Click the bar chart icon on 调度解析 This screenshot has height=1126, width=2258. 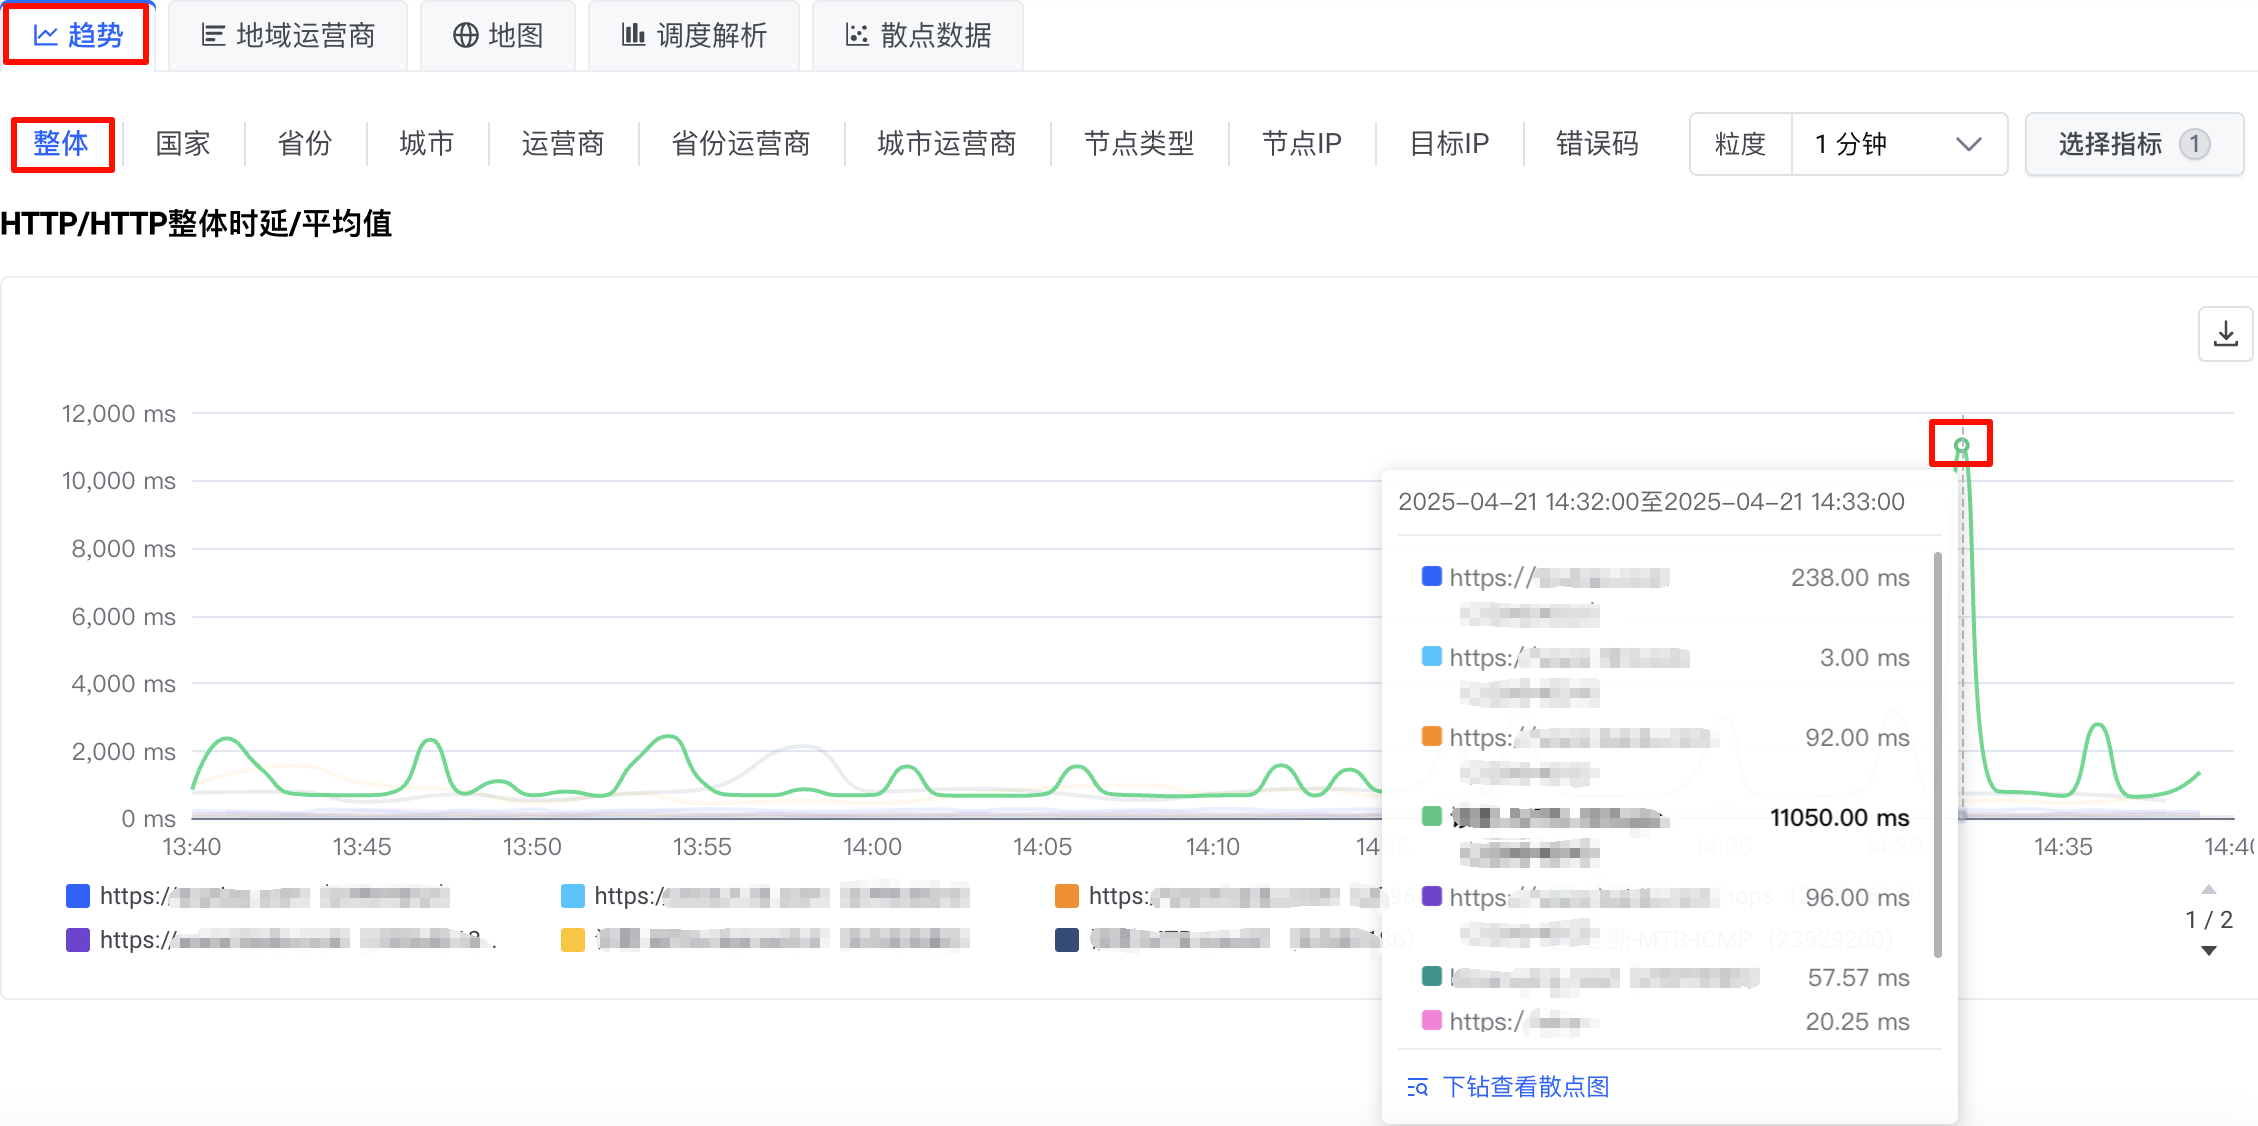coord(633,35)
